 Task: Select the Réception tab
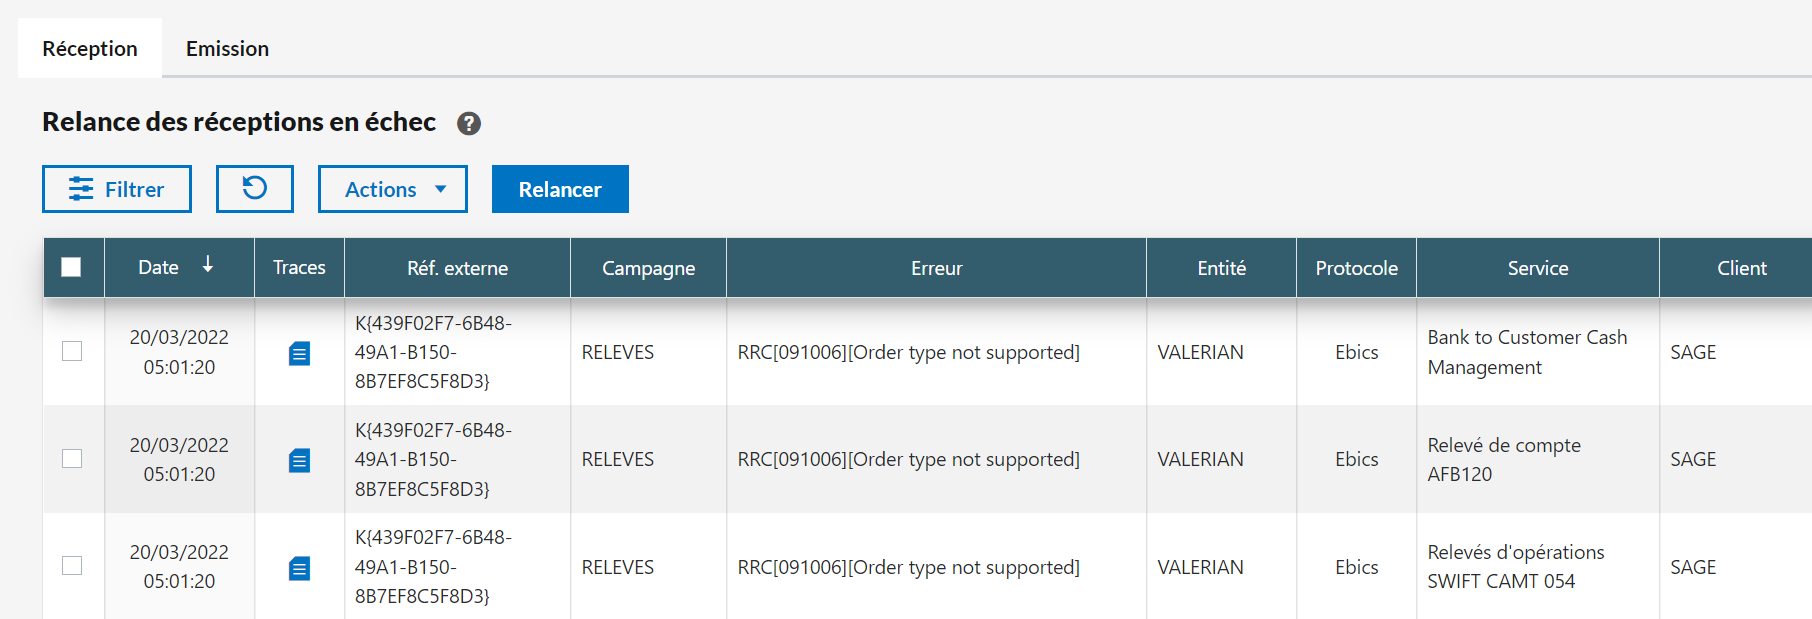(x=90, y=49)
